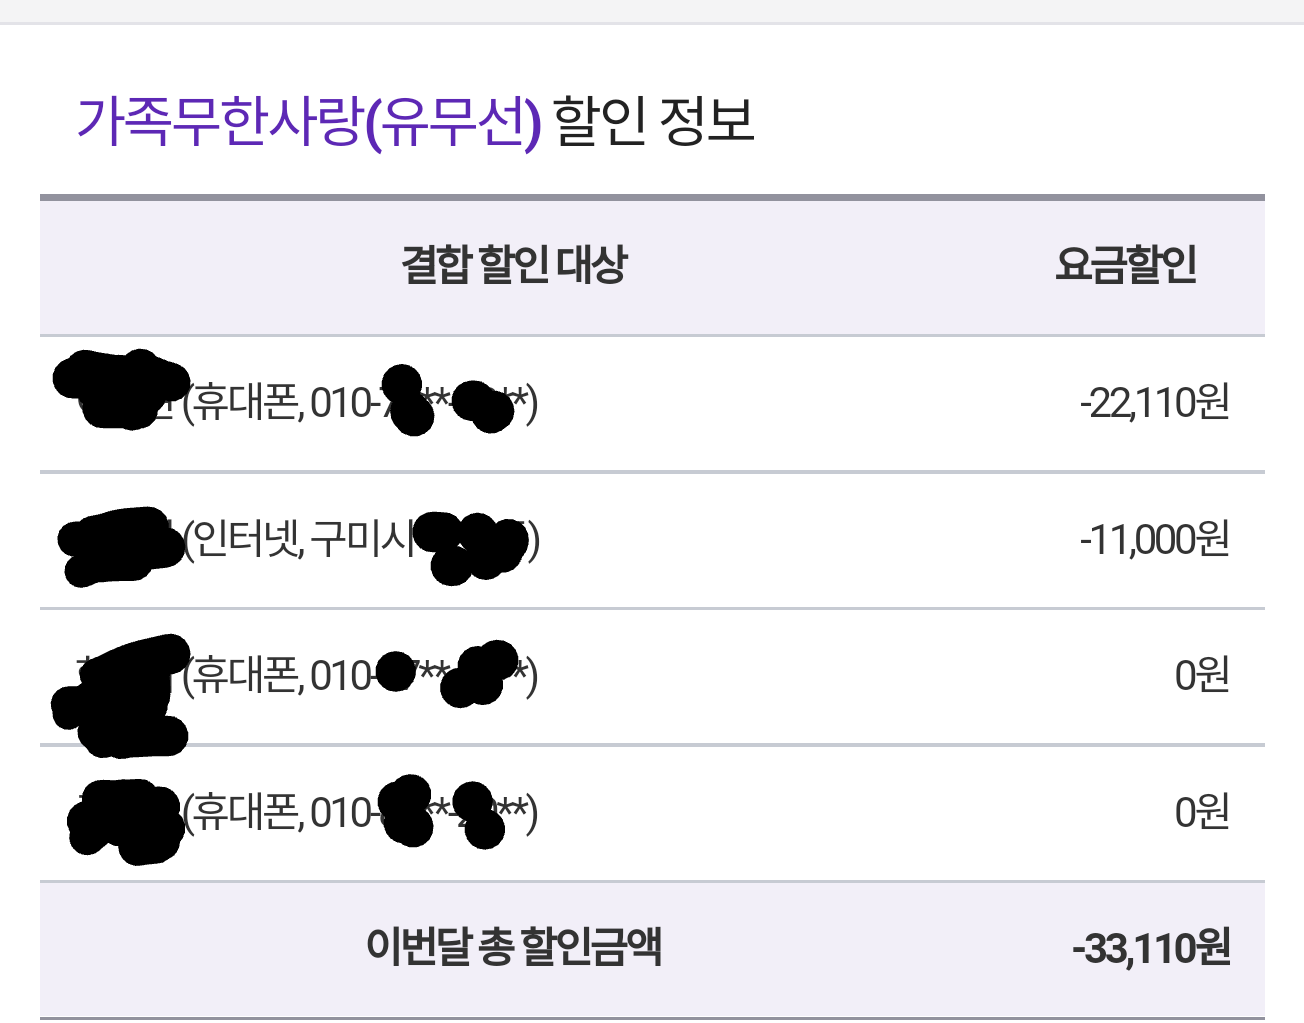Screen dimensions: 1304x1023
Task: Click the 0원 directly below -11,000원
Action: (x=1202, y=676)
